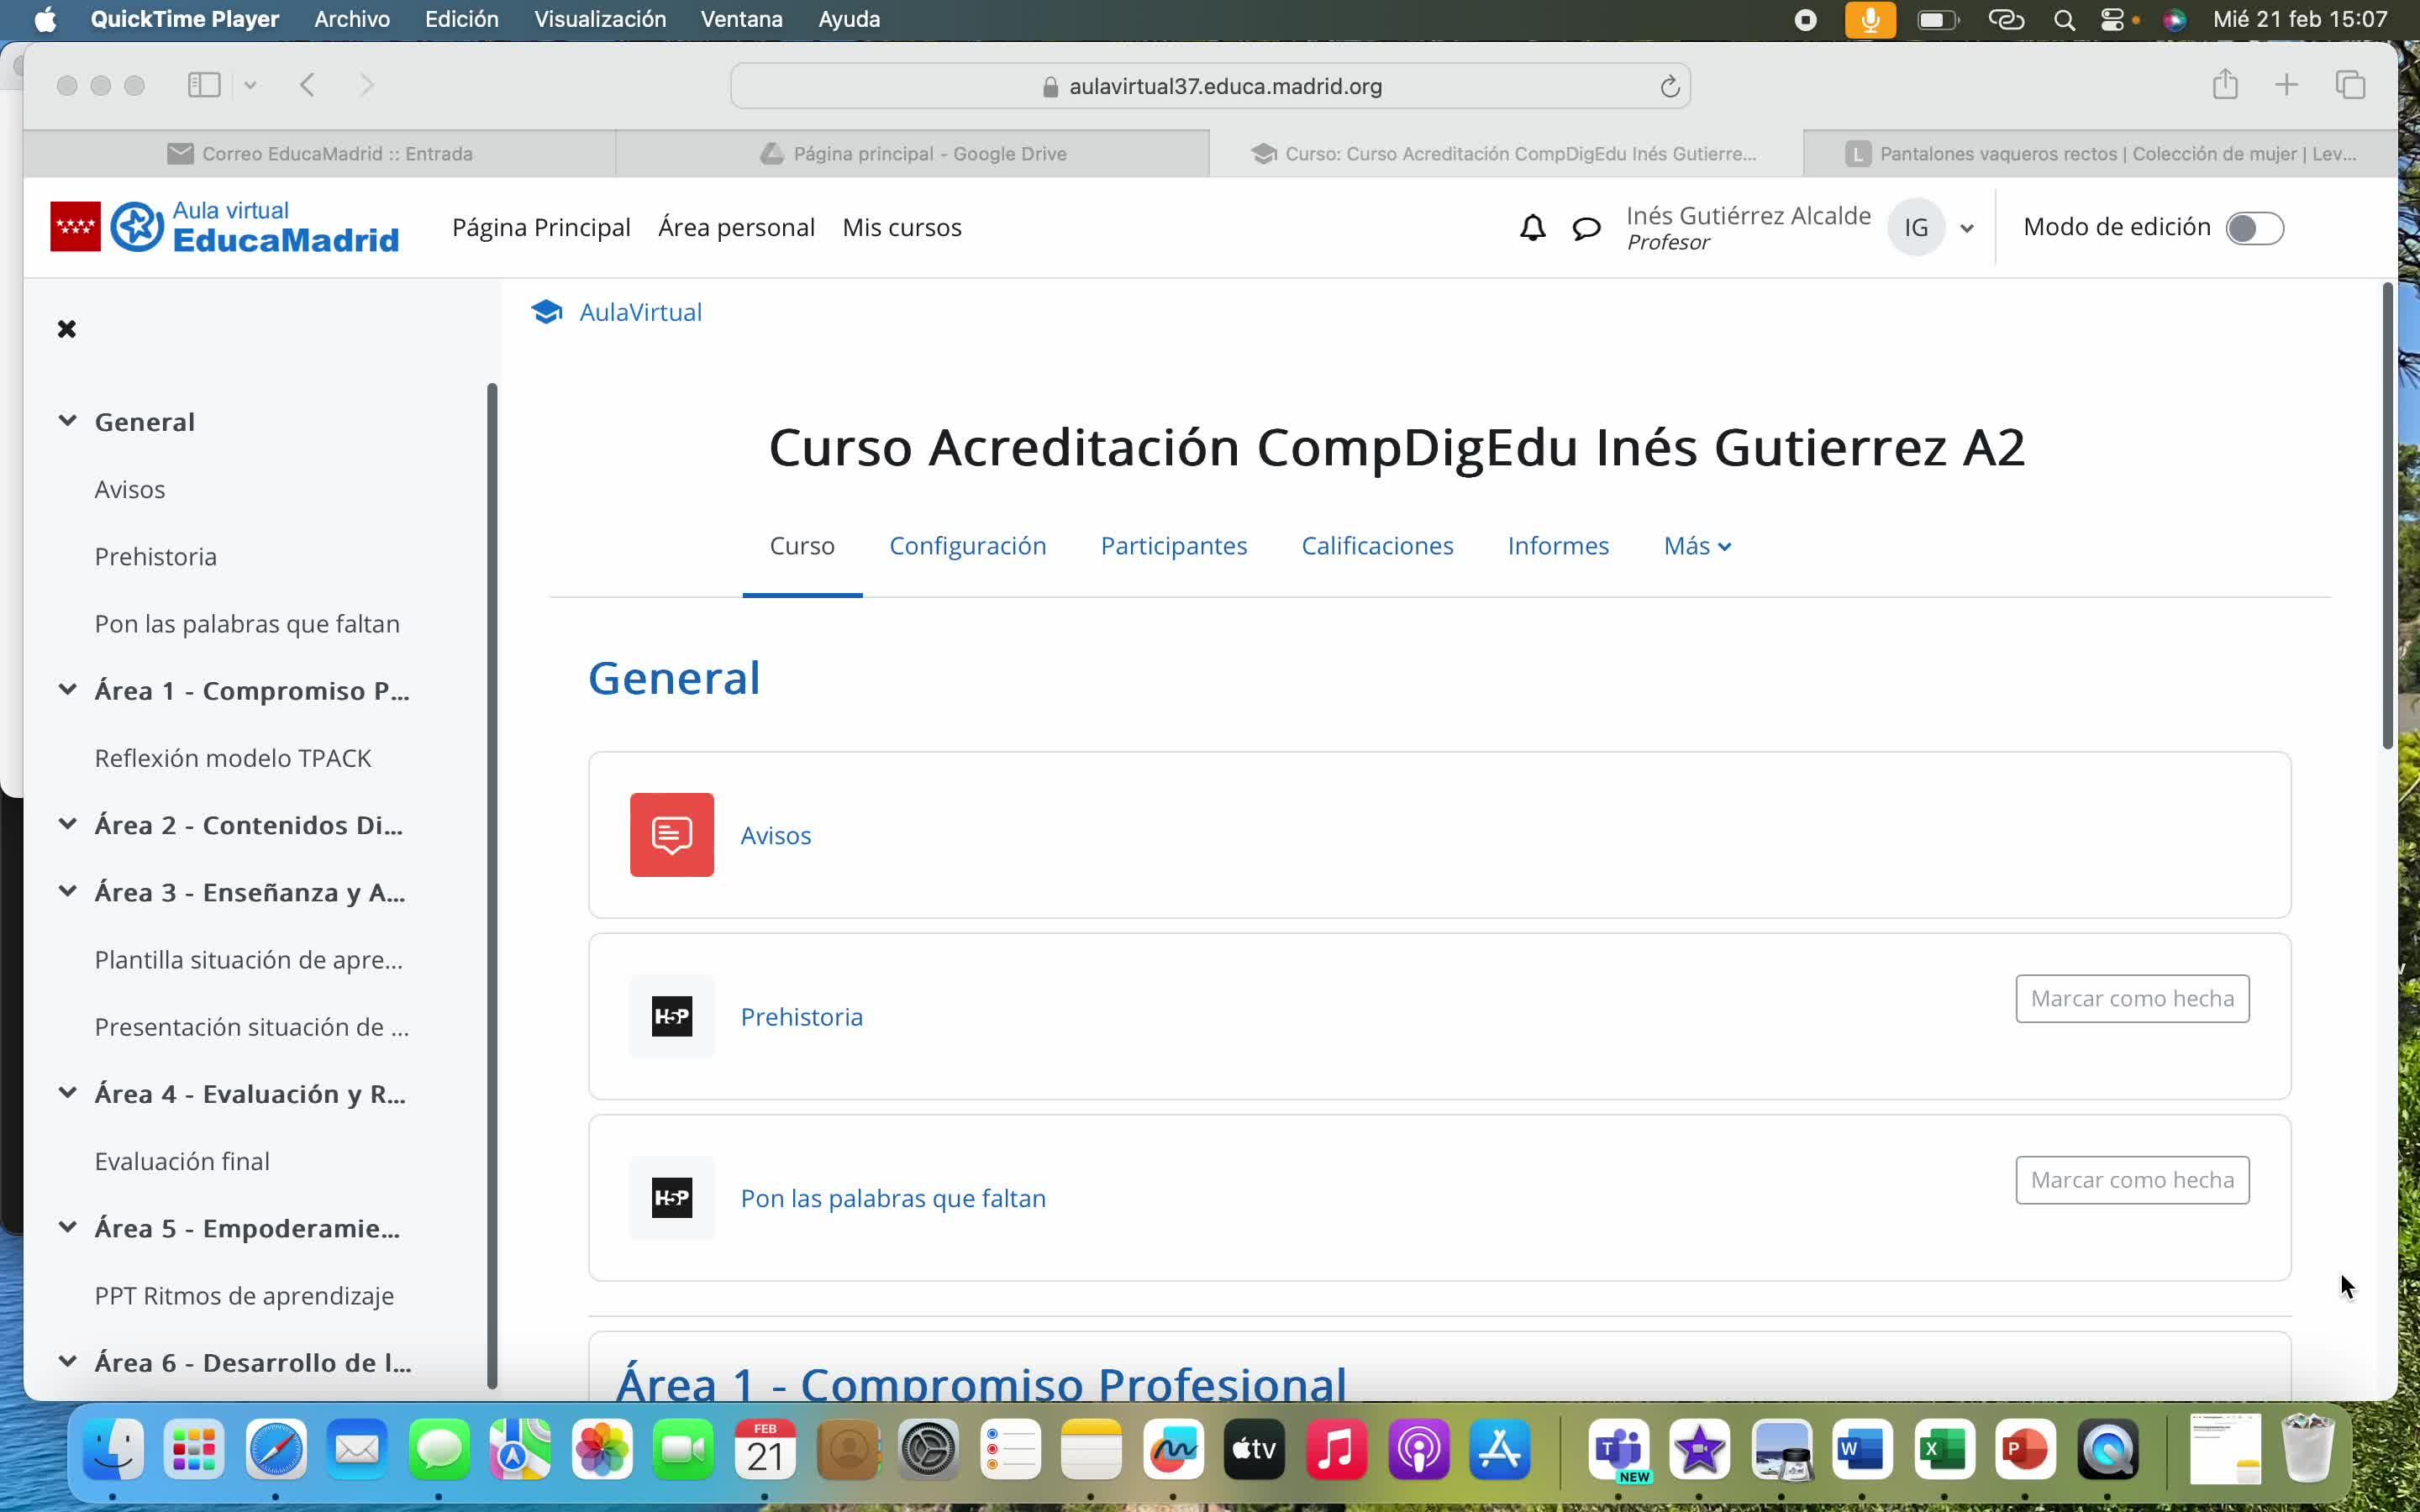The width and height of the screenshot is (2420, 1512).
Task: Collapse Área 1 - Compromiso section
Action: pos(67,689)
